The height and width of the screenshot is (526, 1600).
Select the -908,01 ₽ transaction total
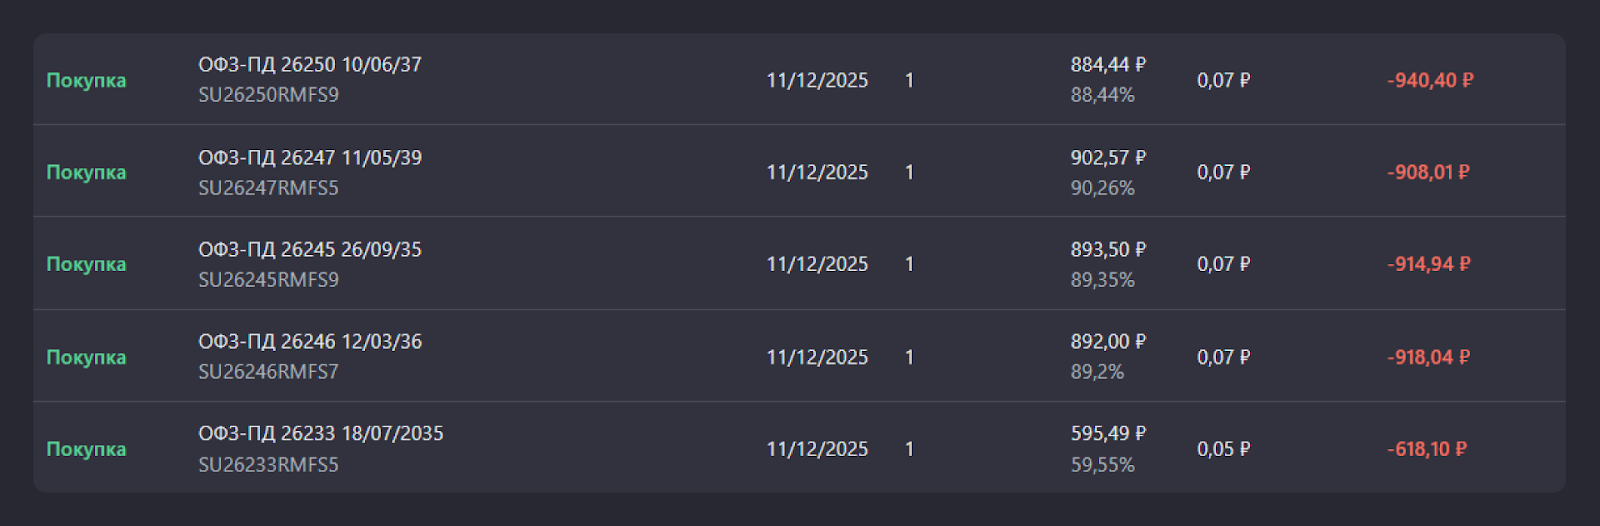point(1428,172)
